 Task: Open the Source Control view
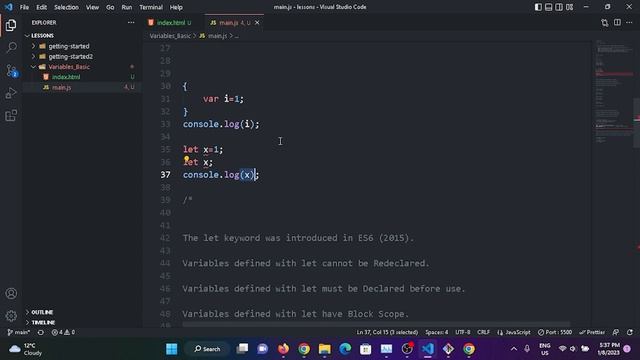(x=11, y=71)
